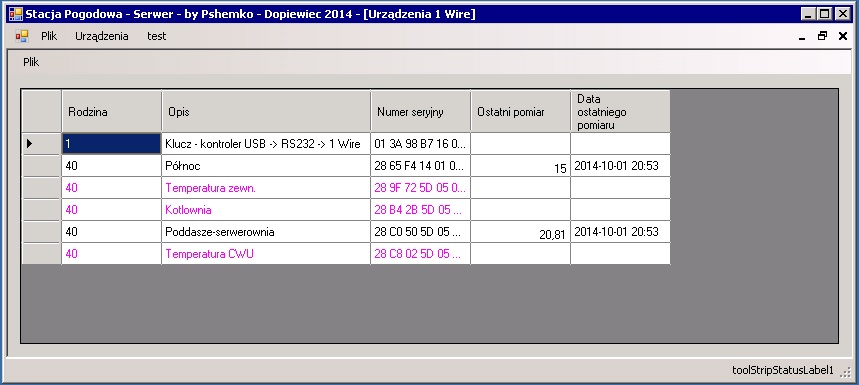Sort by the Opis column header
The width and height of the screenshot is (859, 385).
click(x=266, y=112)
